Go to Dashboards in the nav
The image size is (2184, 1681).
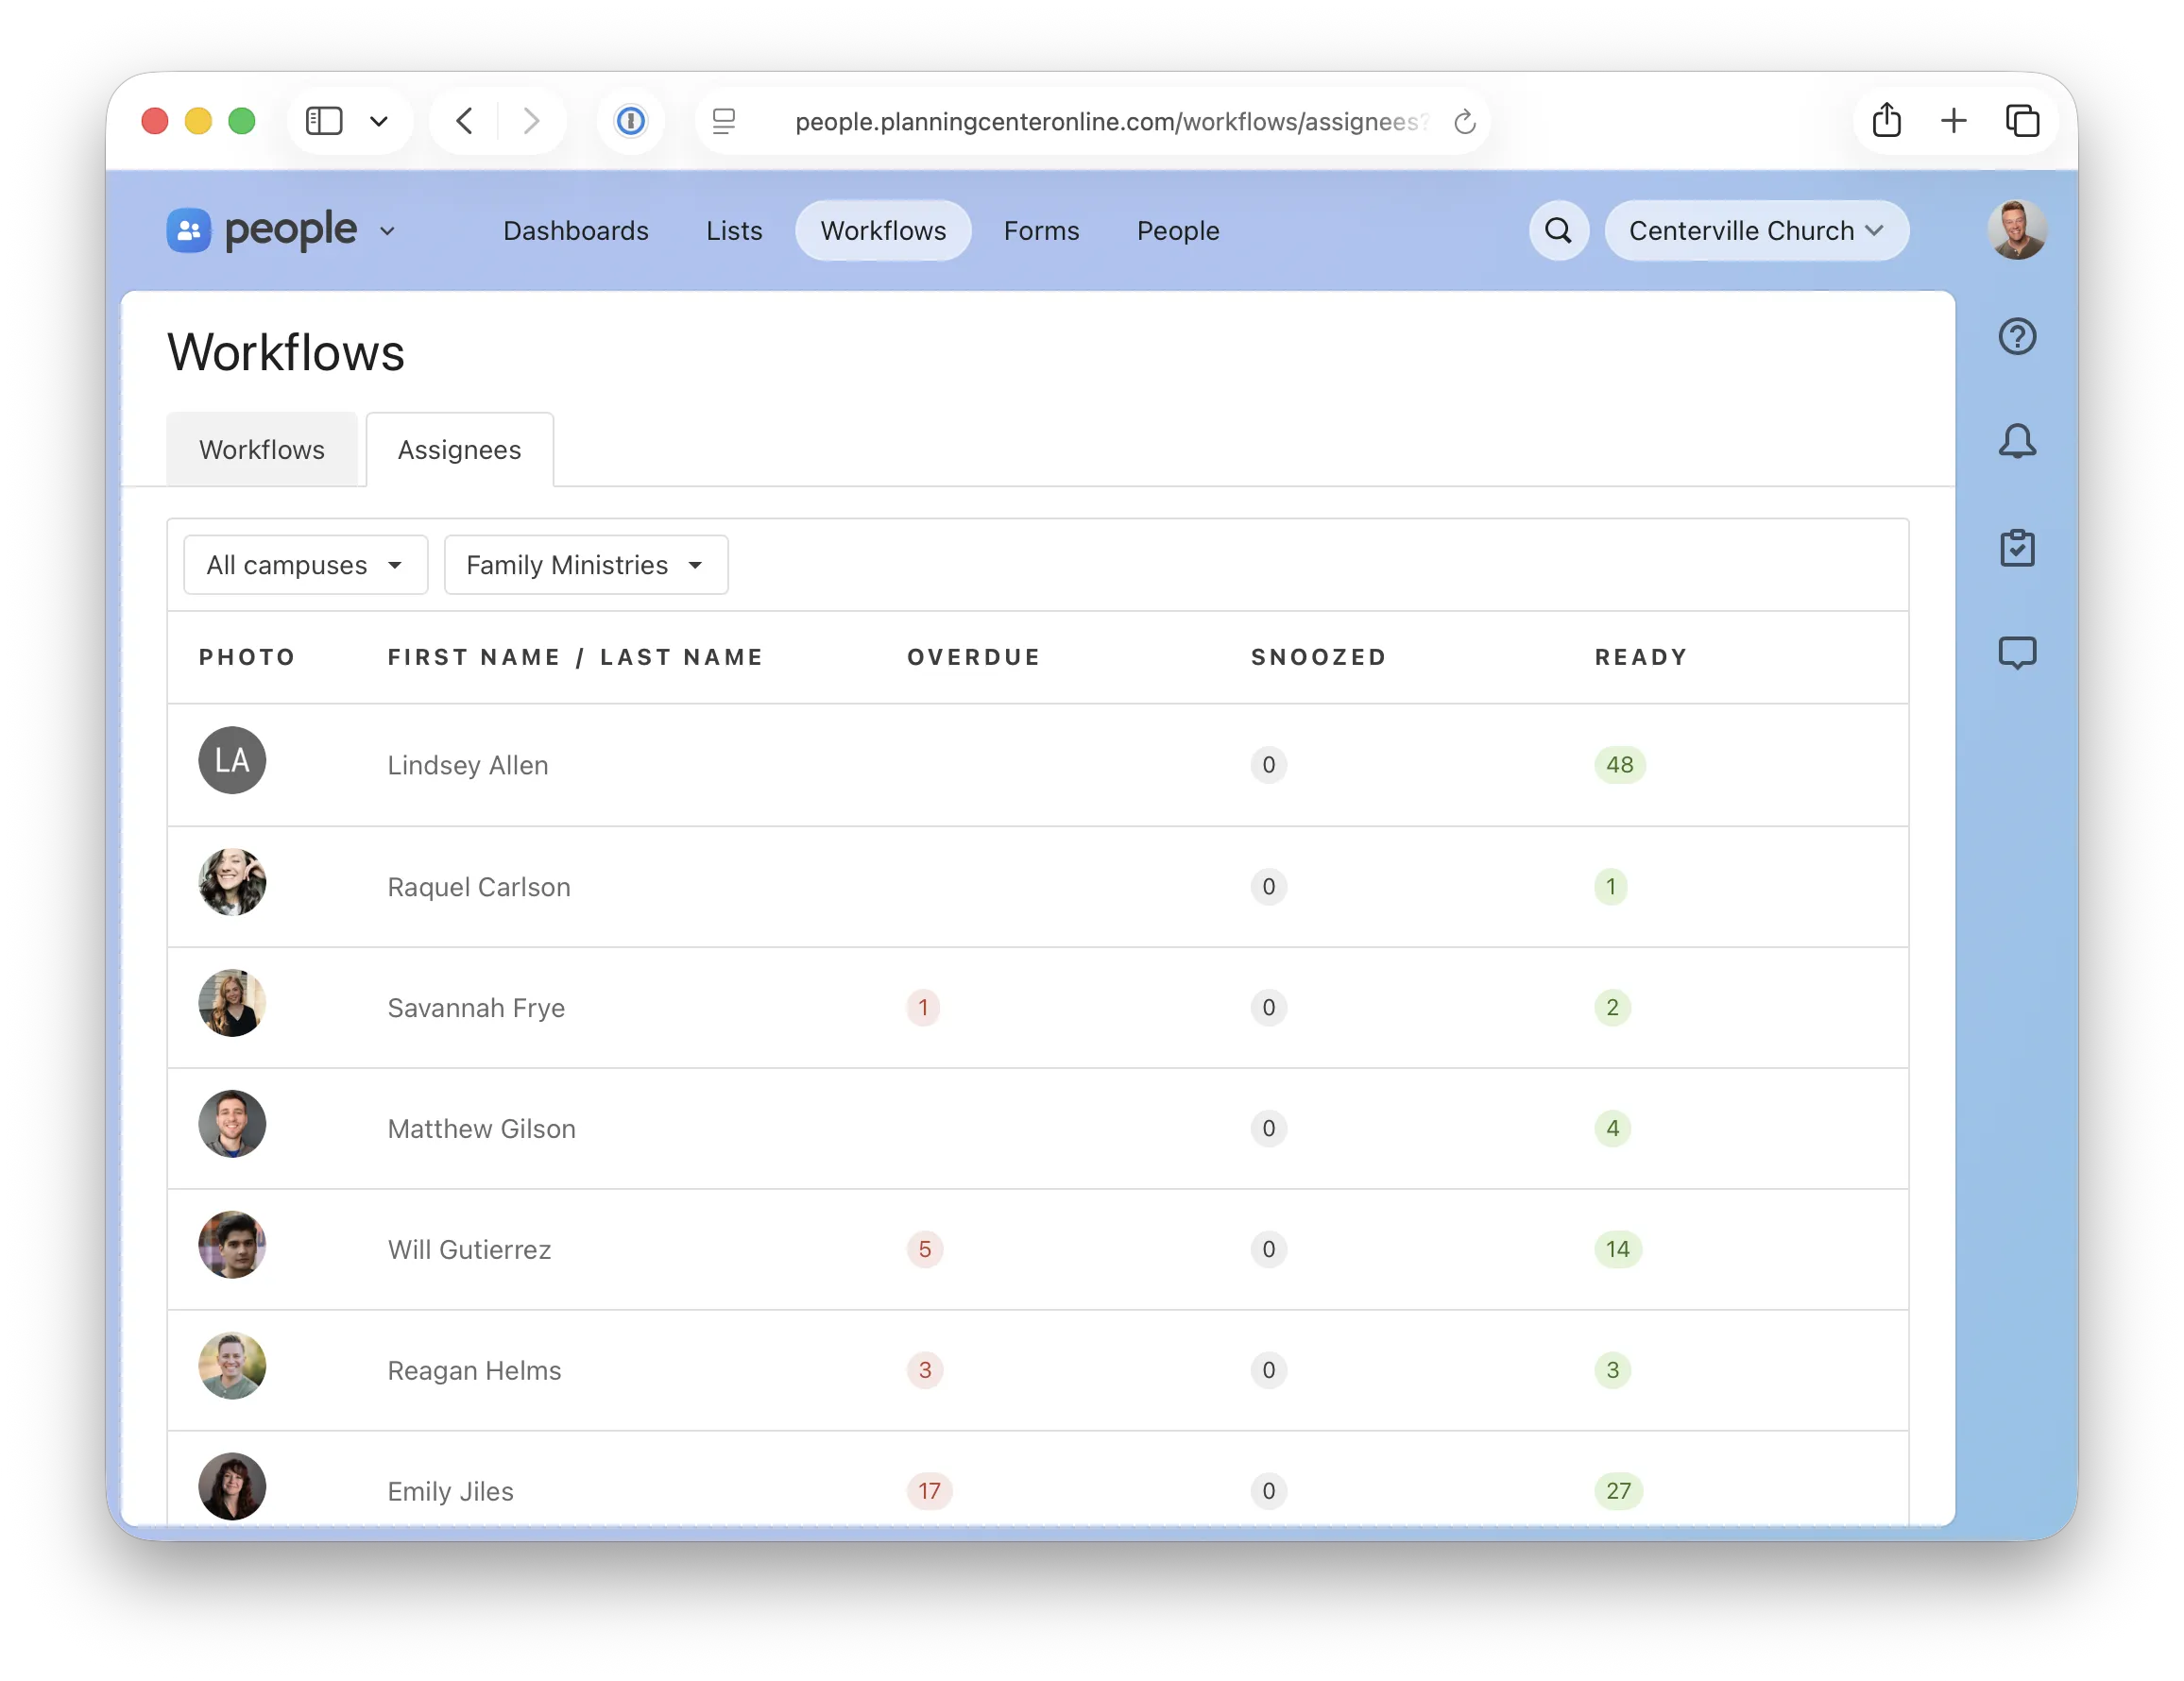click(x=575, y=231)
